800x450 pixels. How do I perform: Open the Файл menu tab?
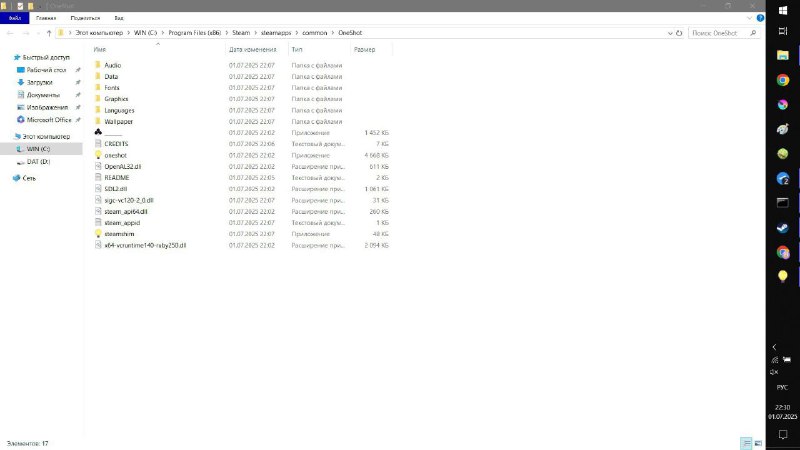tap(15, 18)
